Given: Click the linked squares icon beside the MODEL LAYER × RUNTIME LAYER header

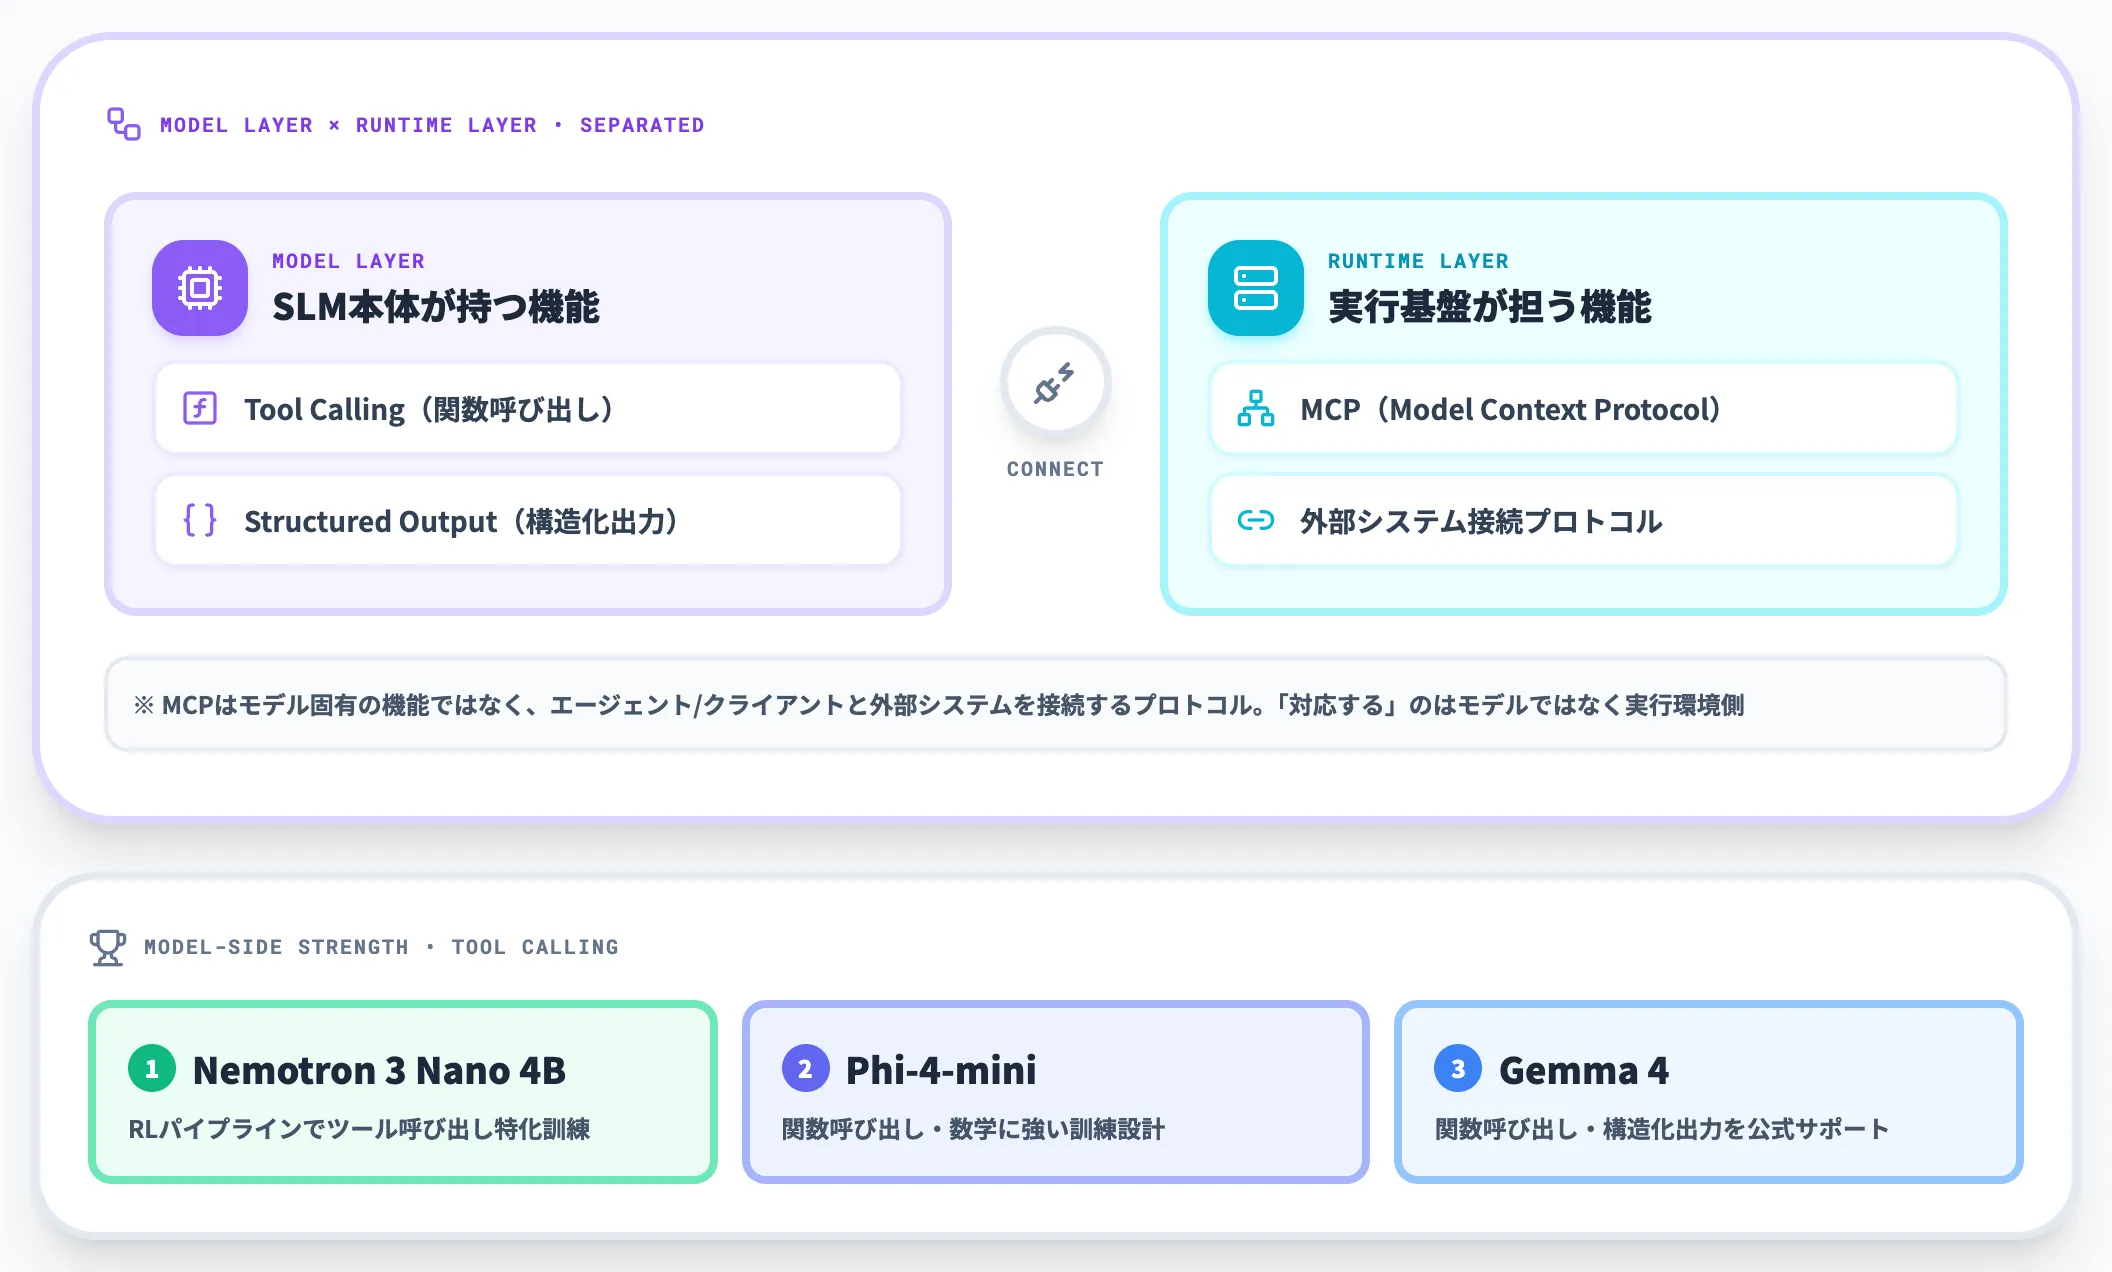Looking at the screenshot, I should [124, 124].
